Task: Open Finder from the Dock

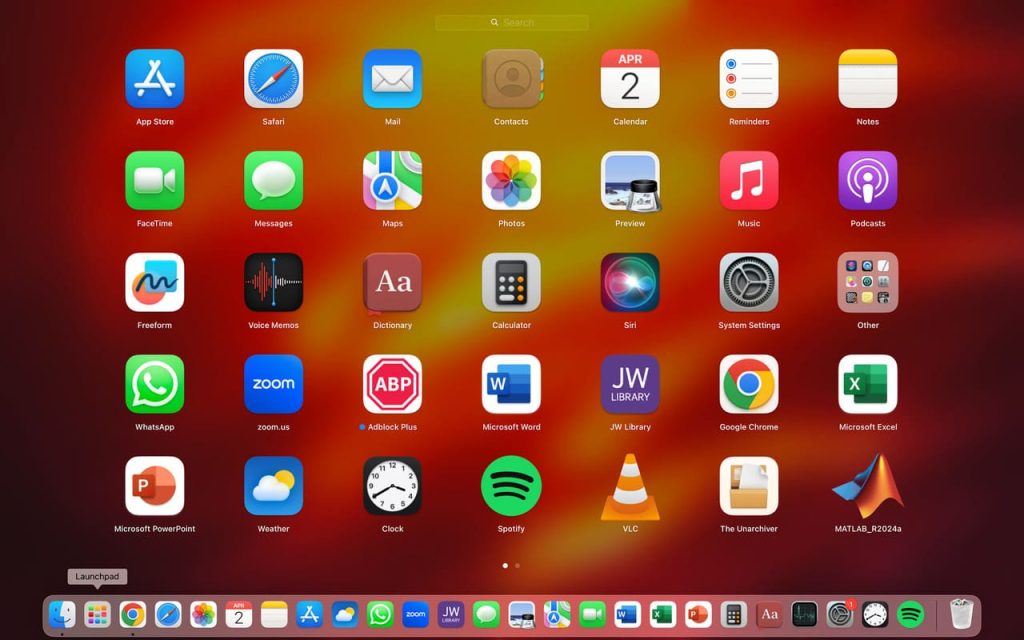Action: click(62, 615)
